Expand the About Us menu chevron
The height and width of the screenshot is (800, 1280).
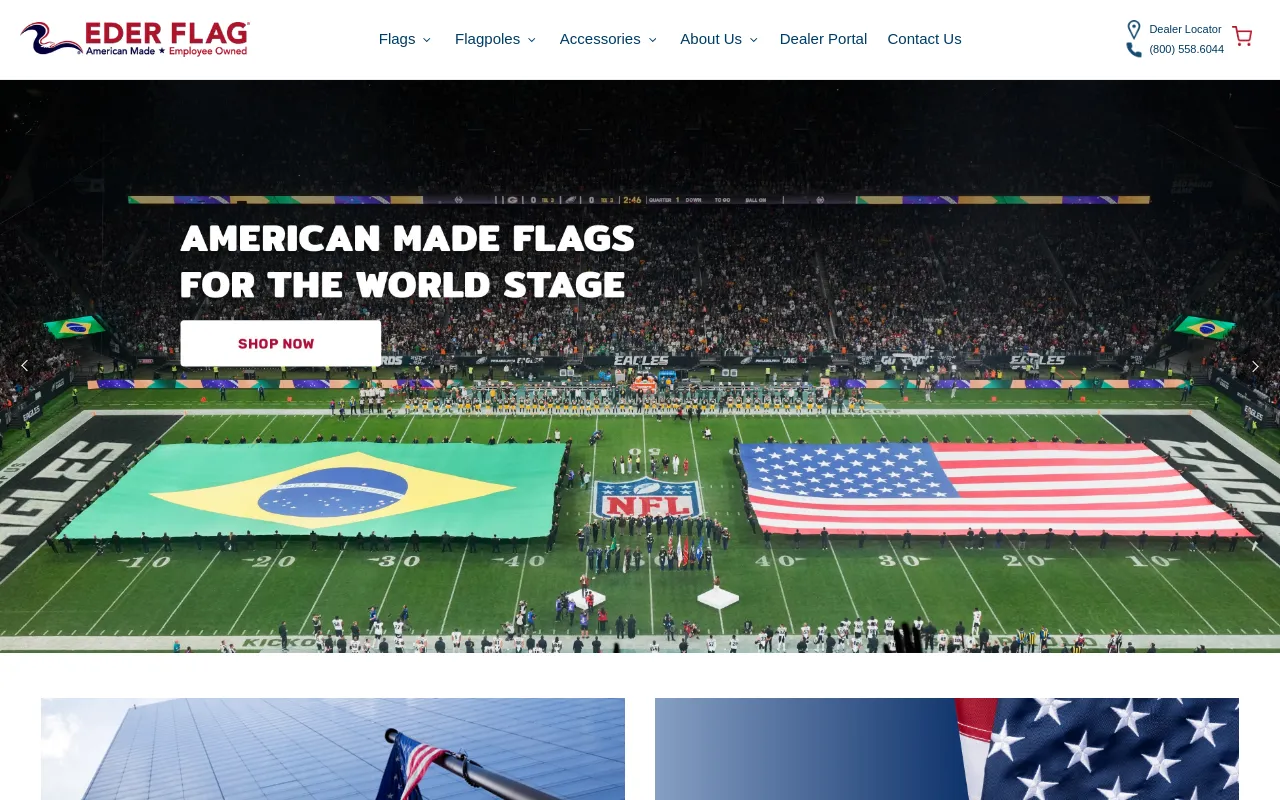(x=753, y=40)
